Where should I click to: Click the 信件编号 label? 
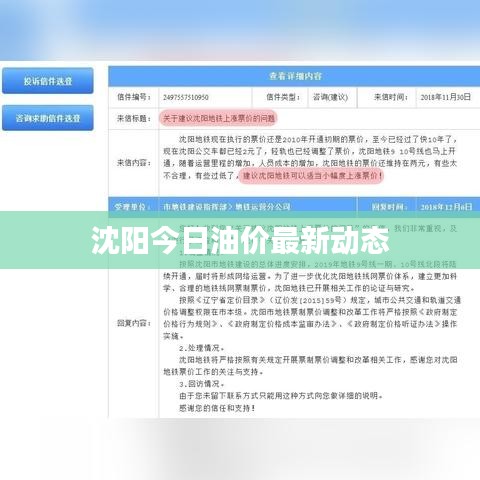tap(133, 97)
